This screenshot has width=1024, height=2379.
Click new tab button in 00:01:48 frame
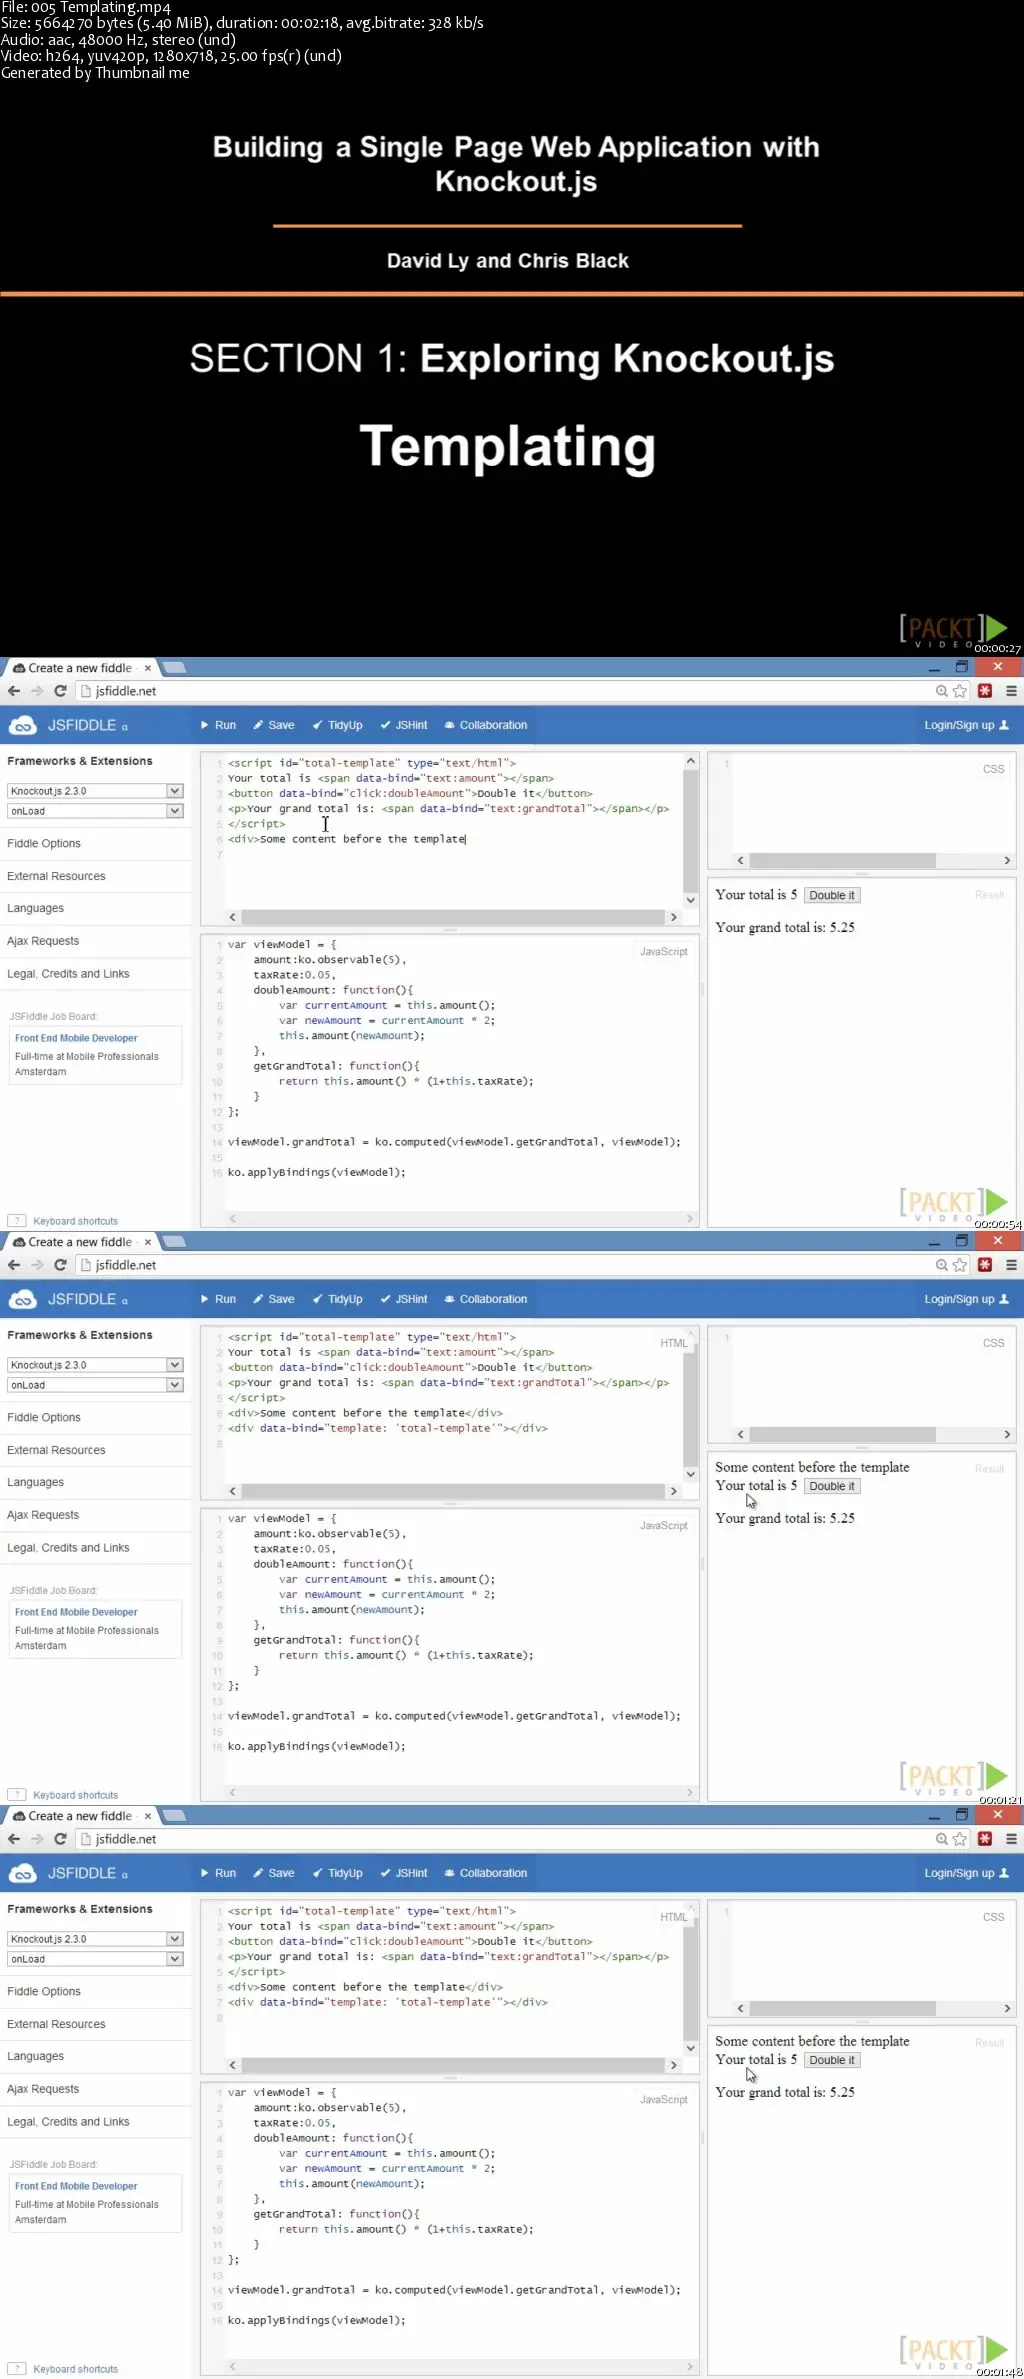[x=174, y=1815]
